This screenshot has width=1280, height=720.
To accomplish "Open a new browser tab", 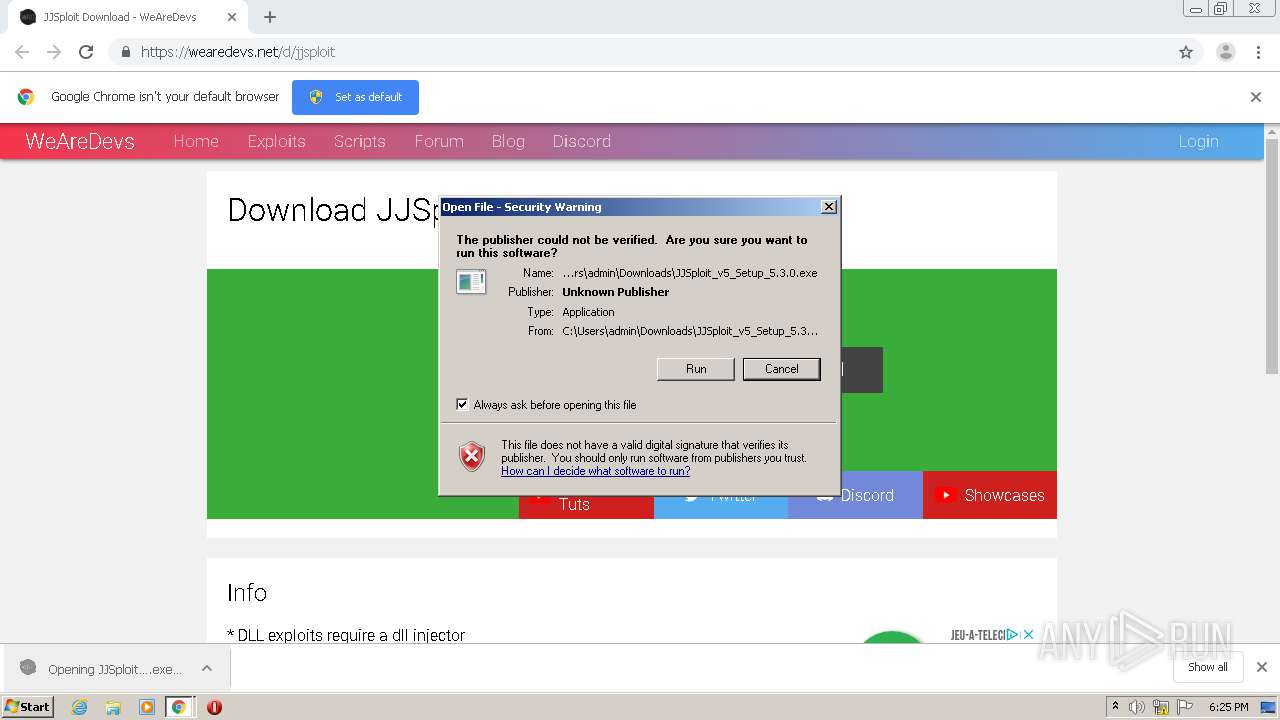I will point(270,17).
